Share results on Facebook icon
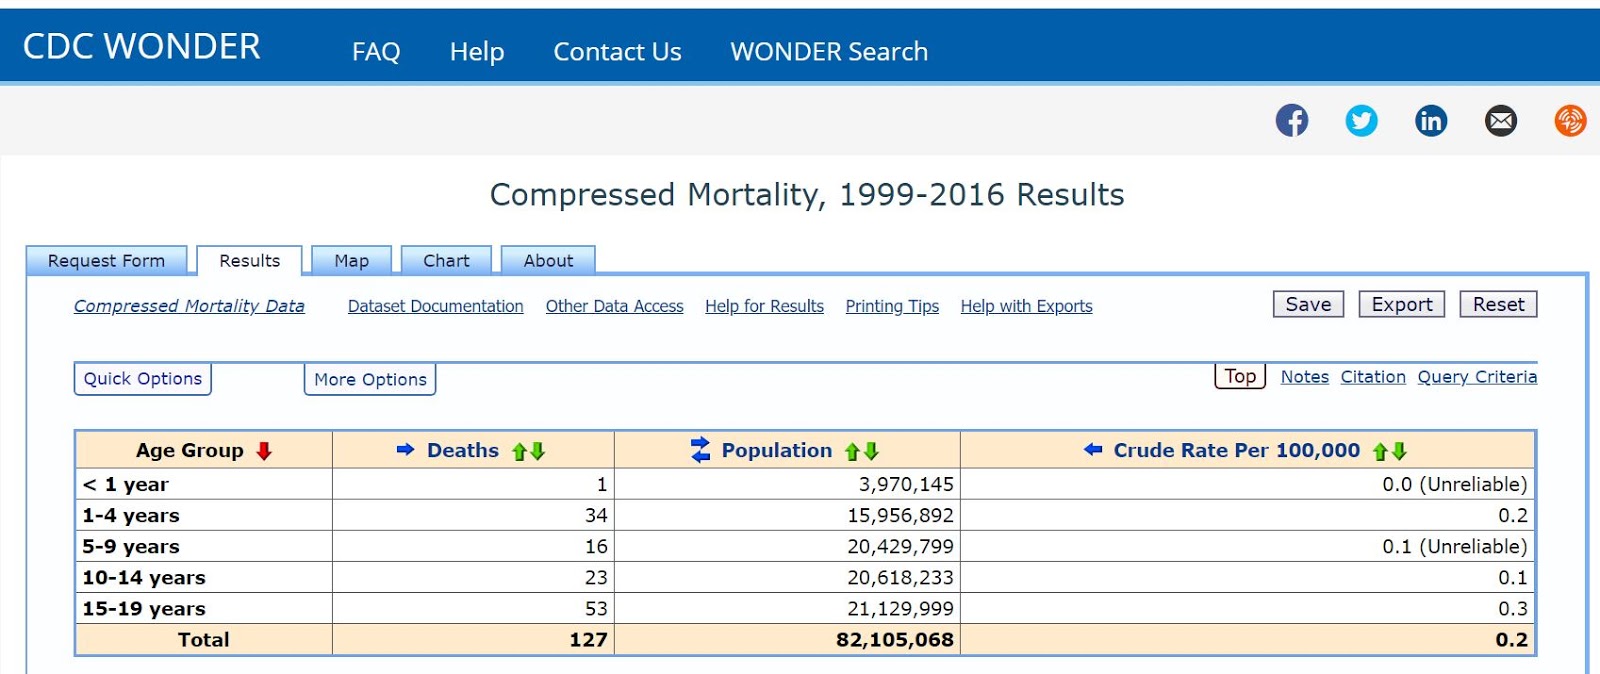Viewport: 1600px width, 674px height. pyautogui.click(x=1291, y=121)
